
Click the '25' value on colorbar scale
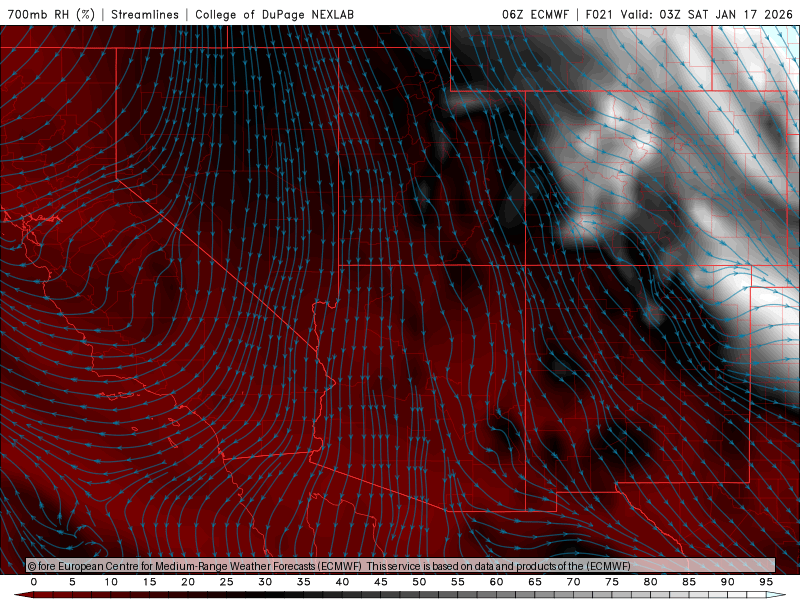point(227,582)
